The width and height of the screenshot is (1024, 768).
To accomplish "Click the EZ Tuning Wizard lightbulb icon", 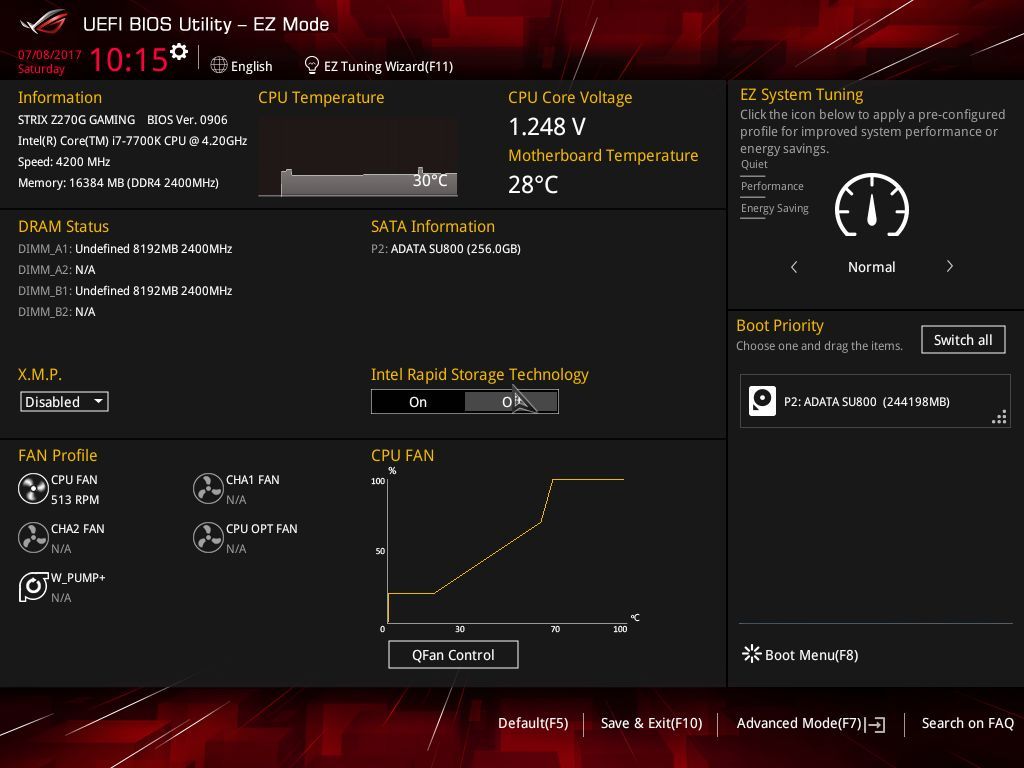I will click(312, 65).
